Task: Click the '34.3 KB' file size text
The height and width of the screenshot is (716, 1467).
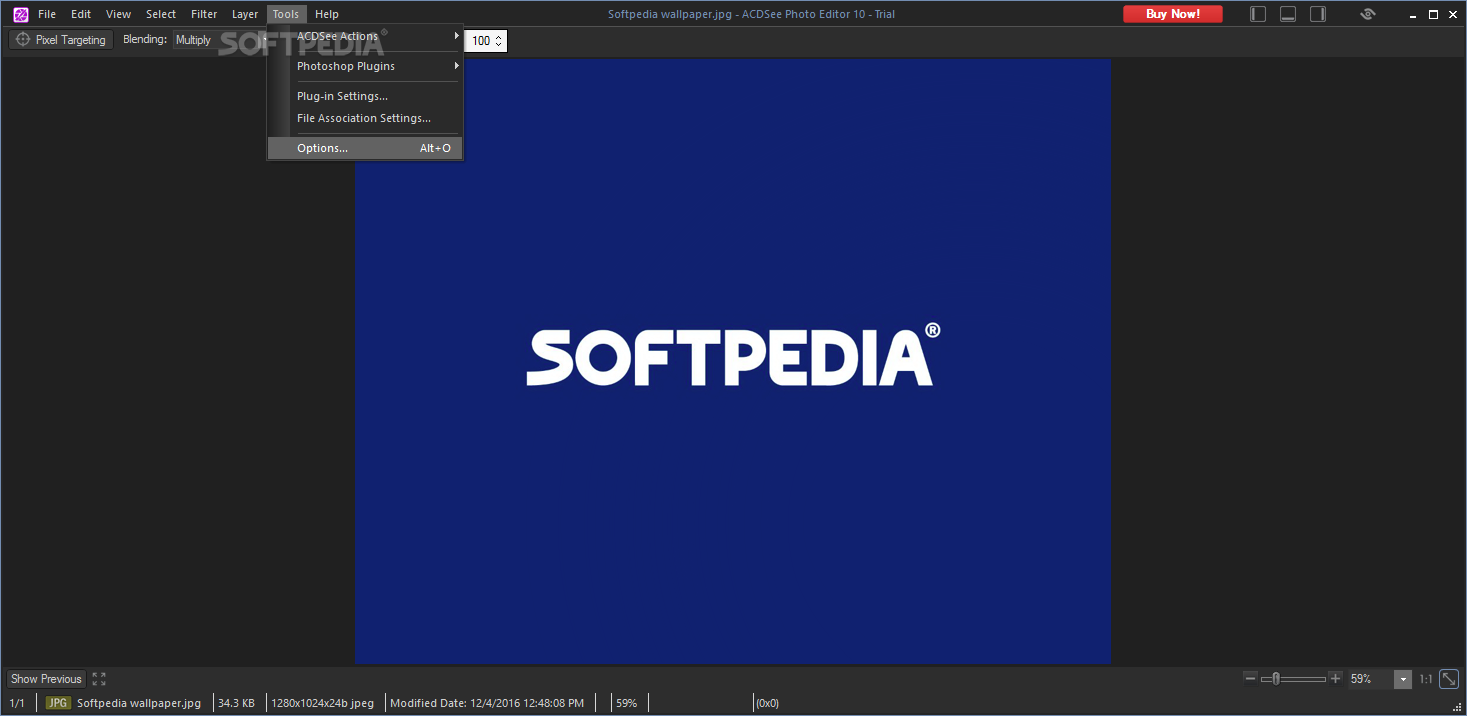Action: point(236,703)
